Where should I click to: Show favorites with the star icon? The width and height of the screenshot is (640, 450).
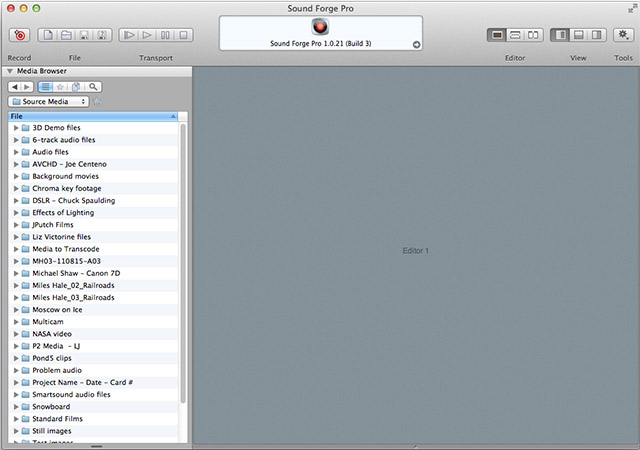click(x=60, y=87)
